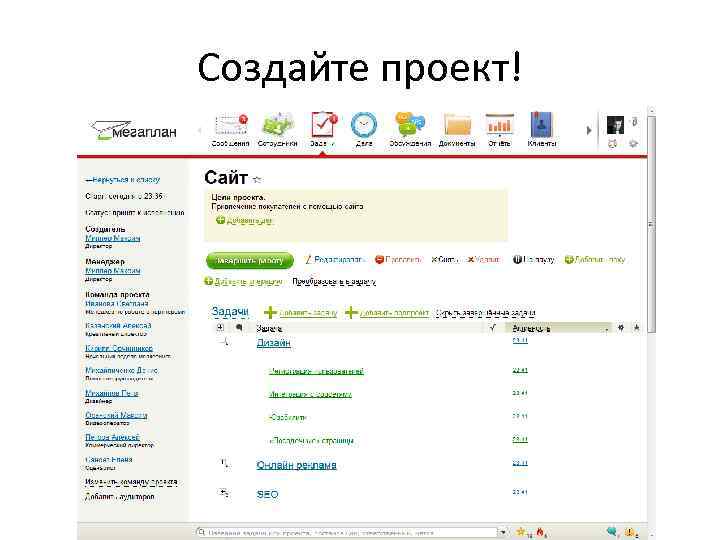Click the favorites star icon in bottom bar

[521, 532]
